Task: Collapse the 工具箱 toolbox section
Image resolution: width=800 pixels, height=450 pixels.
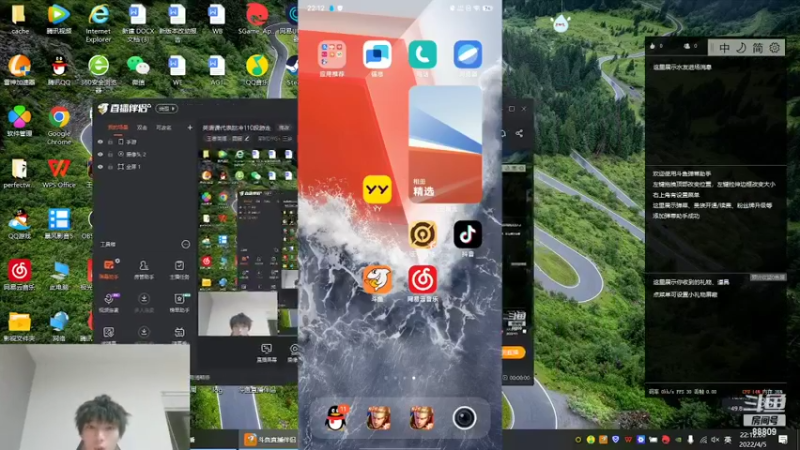Action: pyautogui.click(x=186, y=244)
